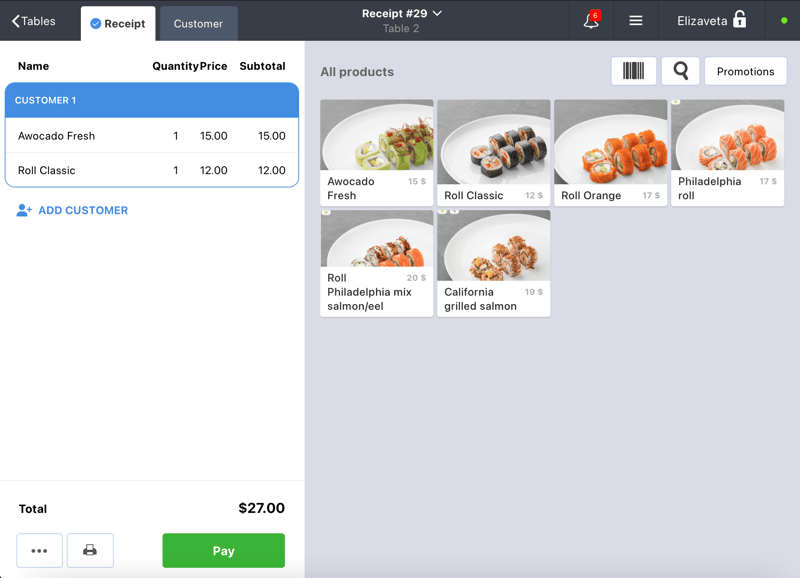This screenshot has height=578, width=800.
Task: Open more options three-dots button
Action: click(x=39, y=550)
